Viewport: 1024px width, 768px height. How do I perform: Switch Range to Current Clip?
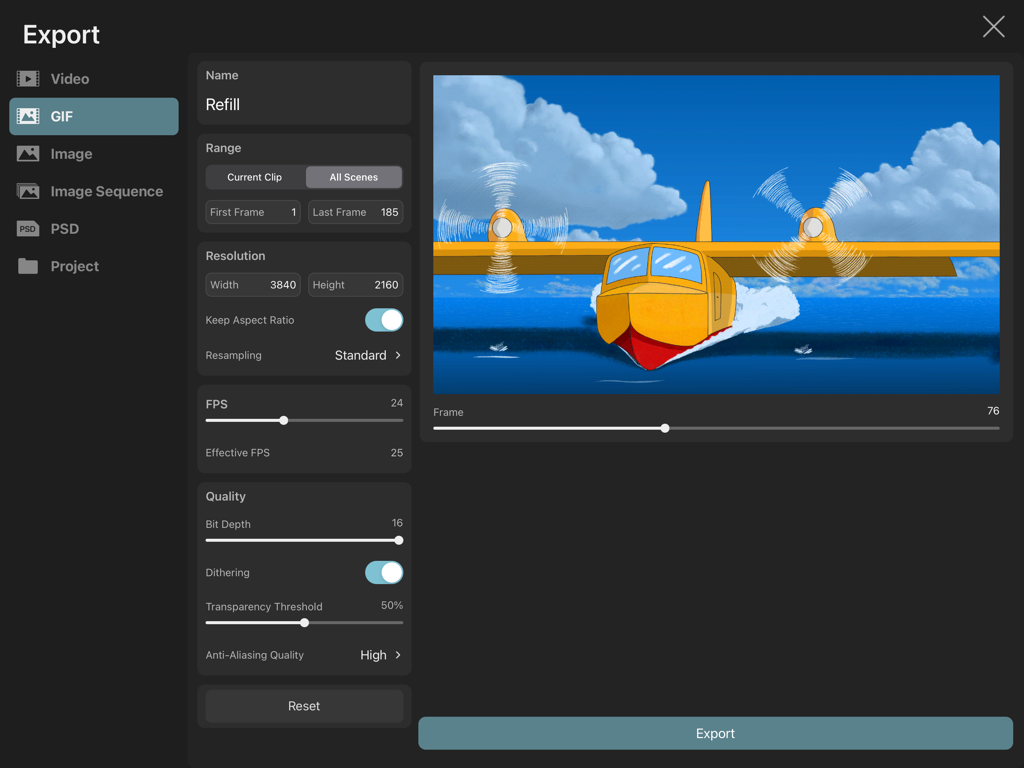tap(254, 176)
